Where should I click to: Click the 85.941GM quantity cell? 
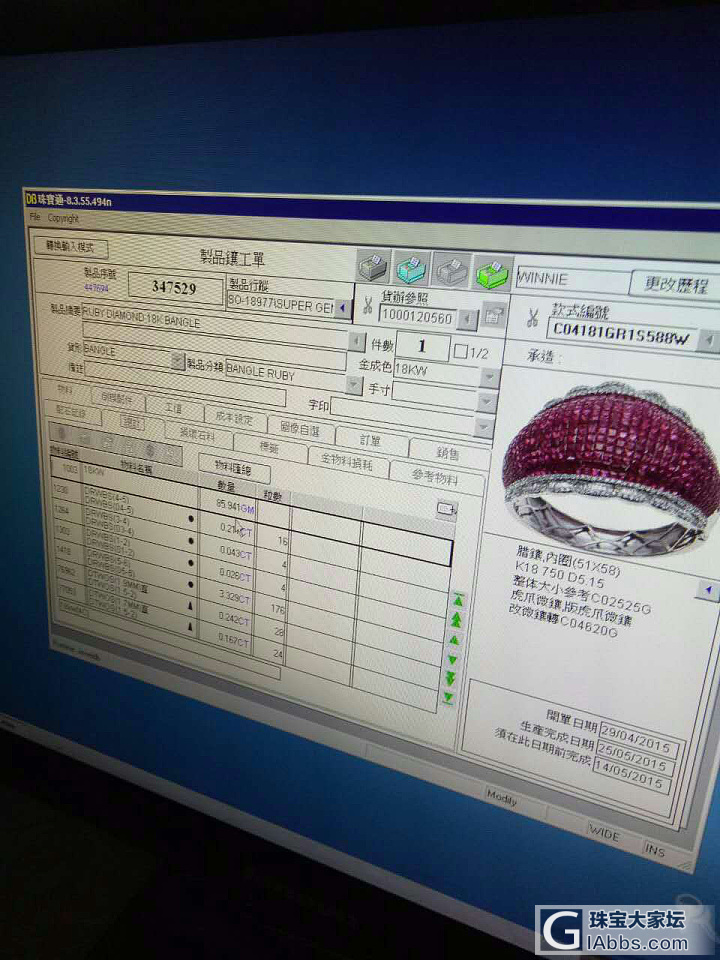point(229,506)
